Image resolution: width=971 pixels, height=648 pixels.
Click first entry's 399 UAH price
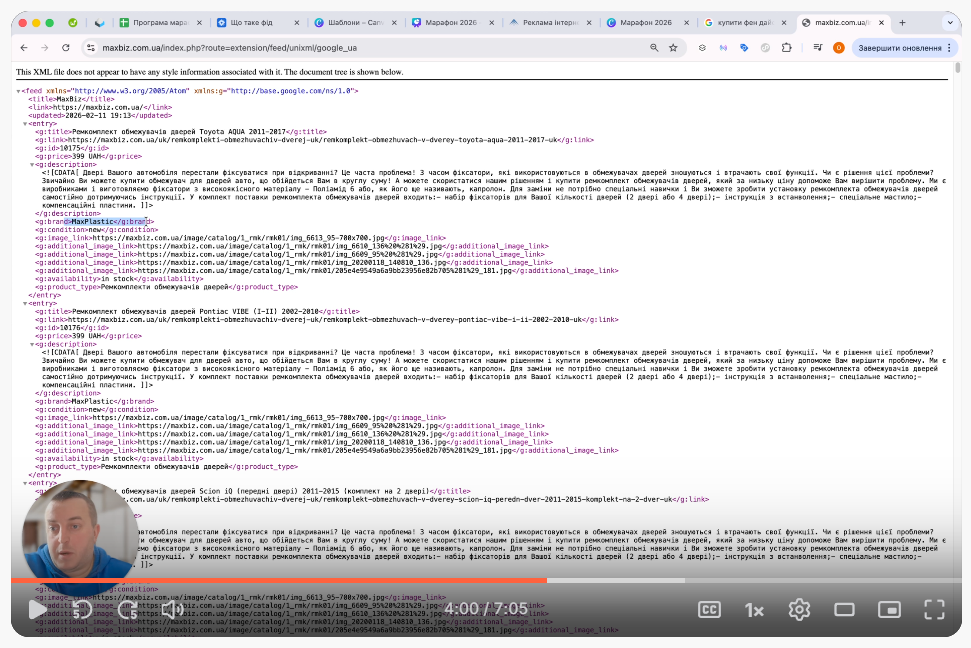(x=87, y=156)
